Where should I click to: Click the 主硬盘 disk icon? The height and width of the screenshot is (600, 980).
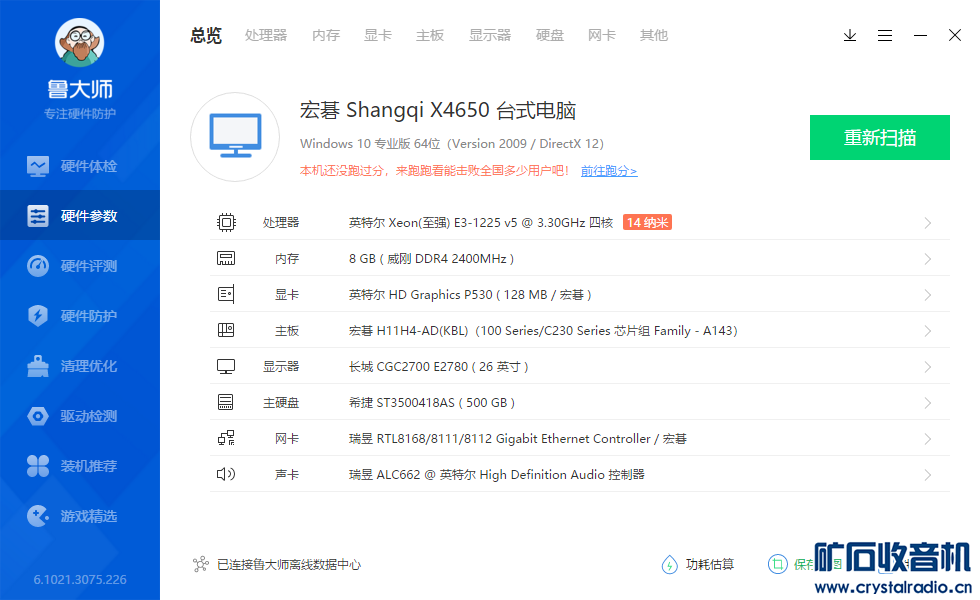coord(226,402)
